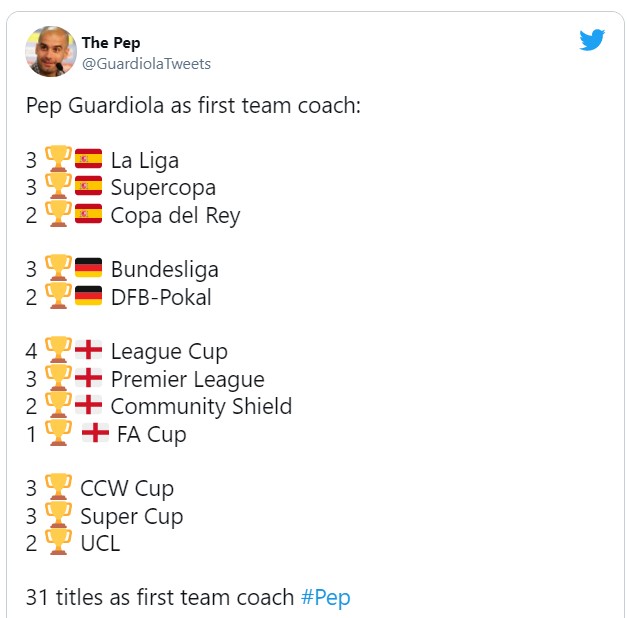627x618 pixels.
Task: Select the trophy emoji beside DFB-Pokal
Action: pos(58,297)
